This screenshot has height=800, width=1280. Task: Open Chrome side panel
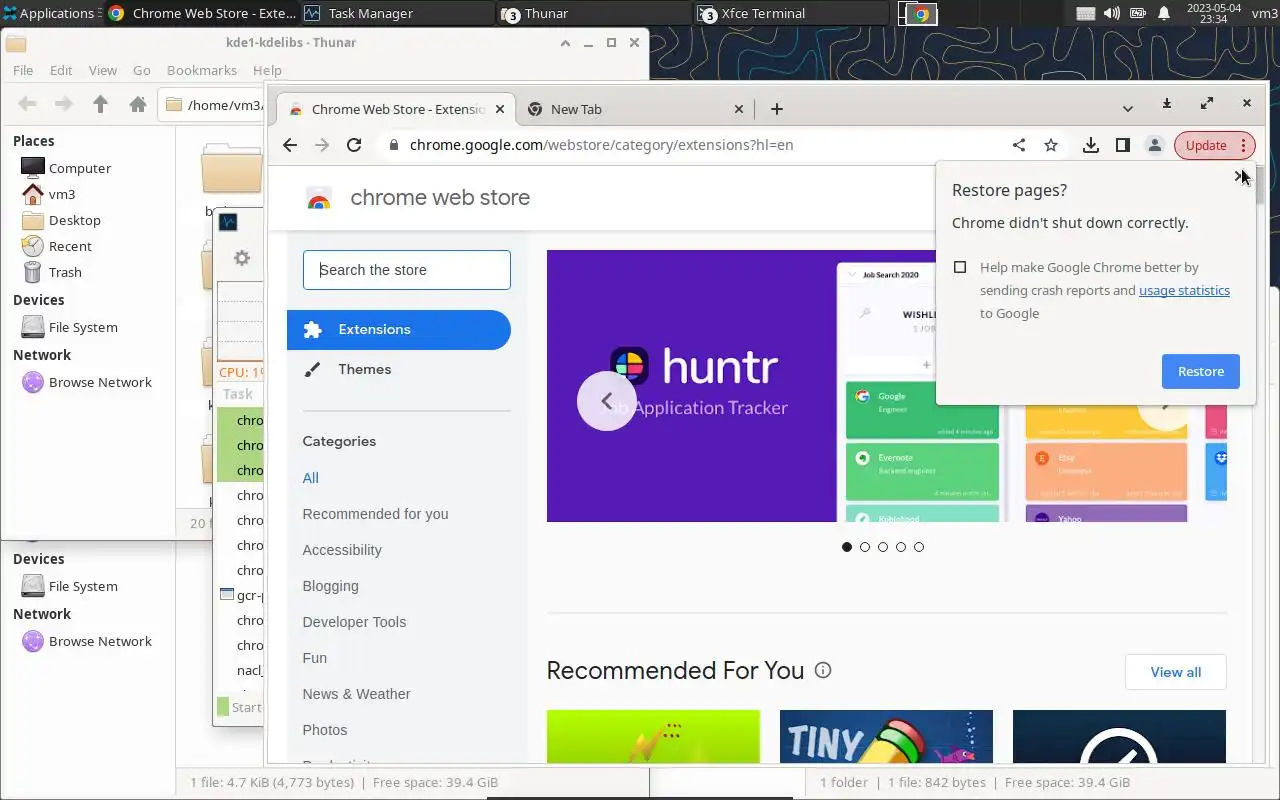[x=1123, y=145]
